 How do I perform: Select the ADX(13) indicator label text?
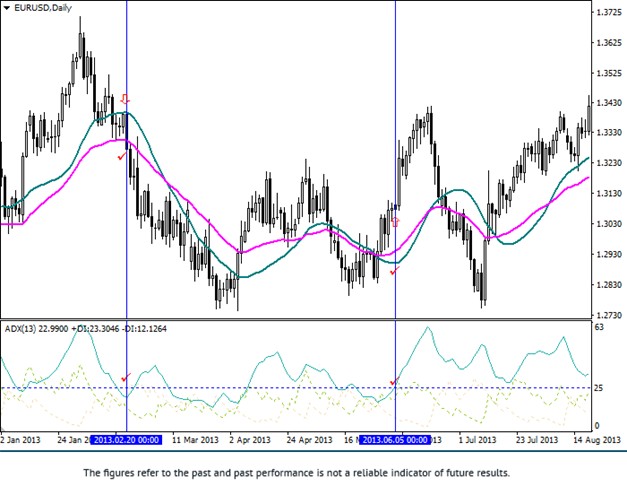tap(86, 329)
